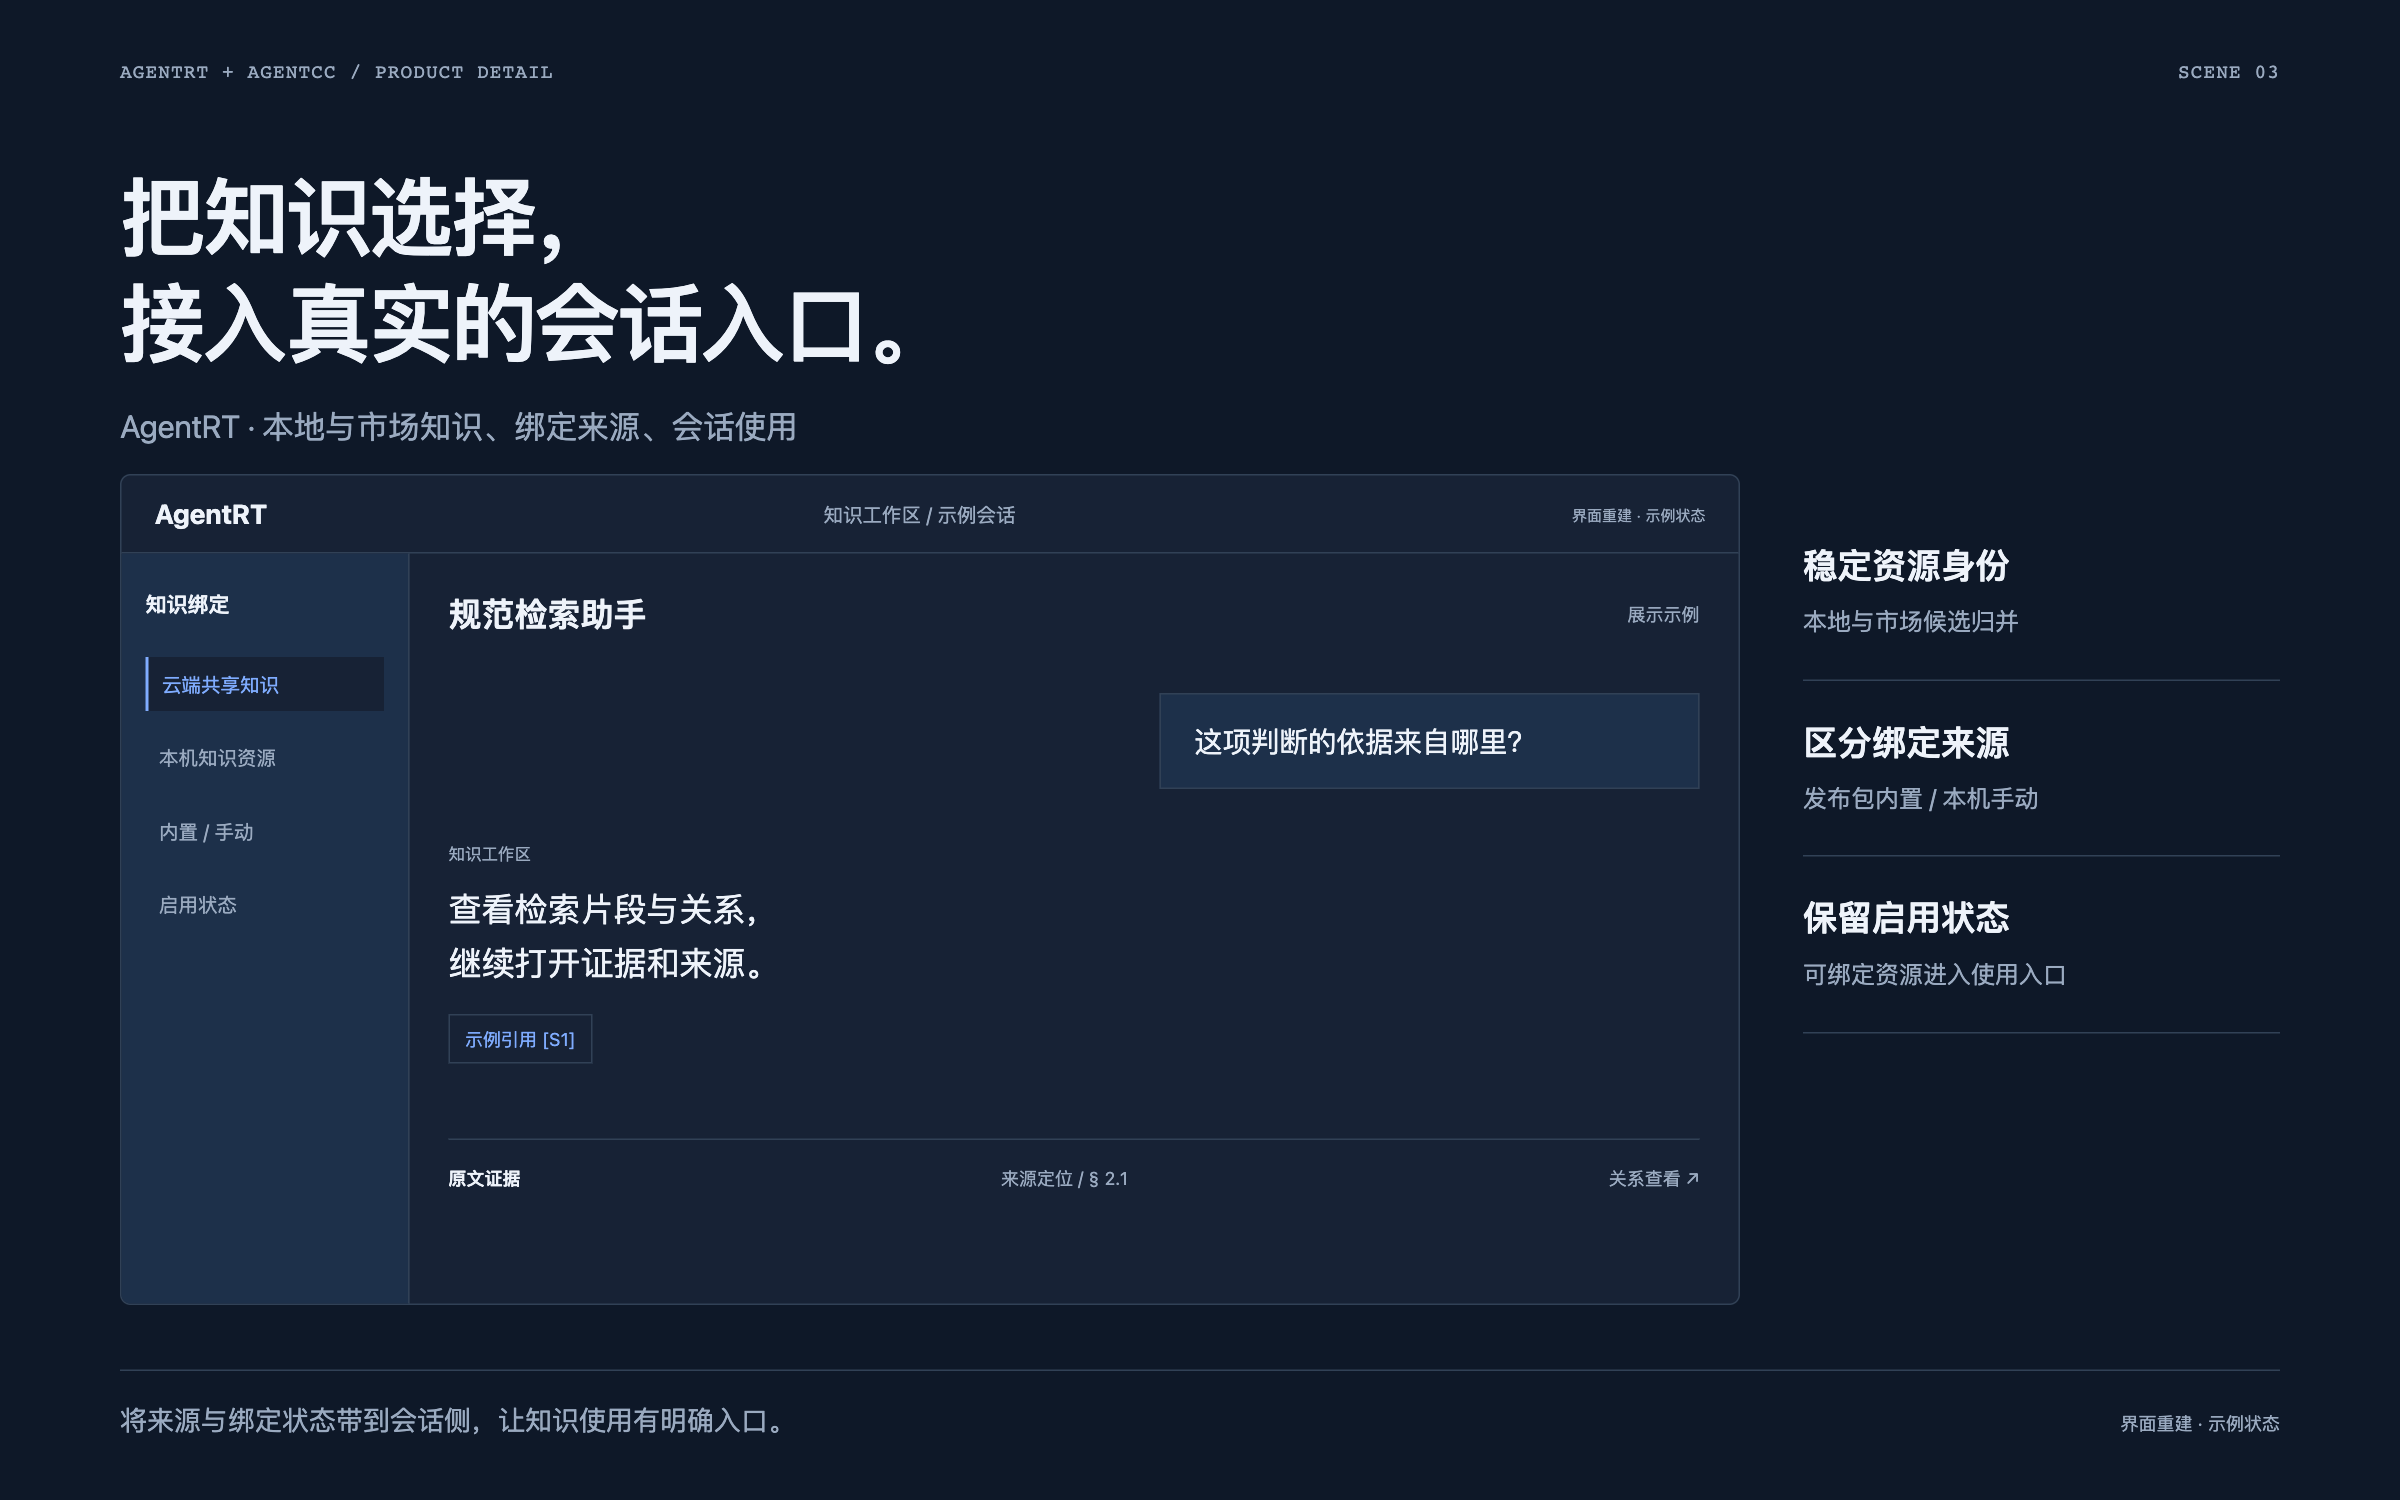The height and width of the screenshot is (1500, 2400).
Task: Click 界面重建 · 示例状态 in the window header
Action: click(1638, 515)
